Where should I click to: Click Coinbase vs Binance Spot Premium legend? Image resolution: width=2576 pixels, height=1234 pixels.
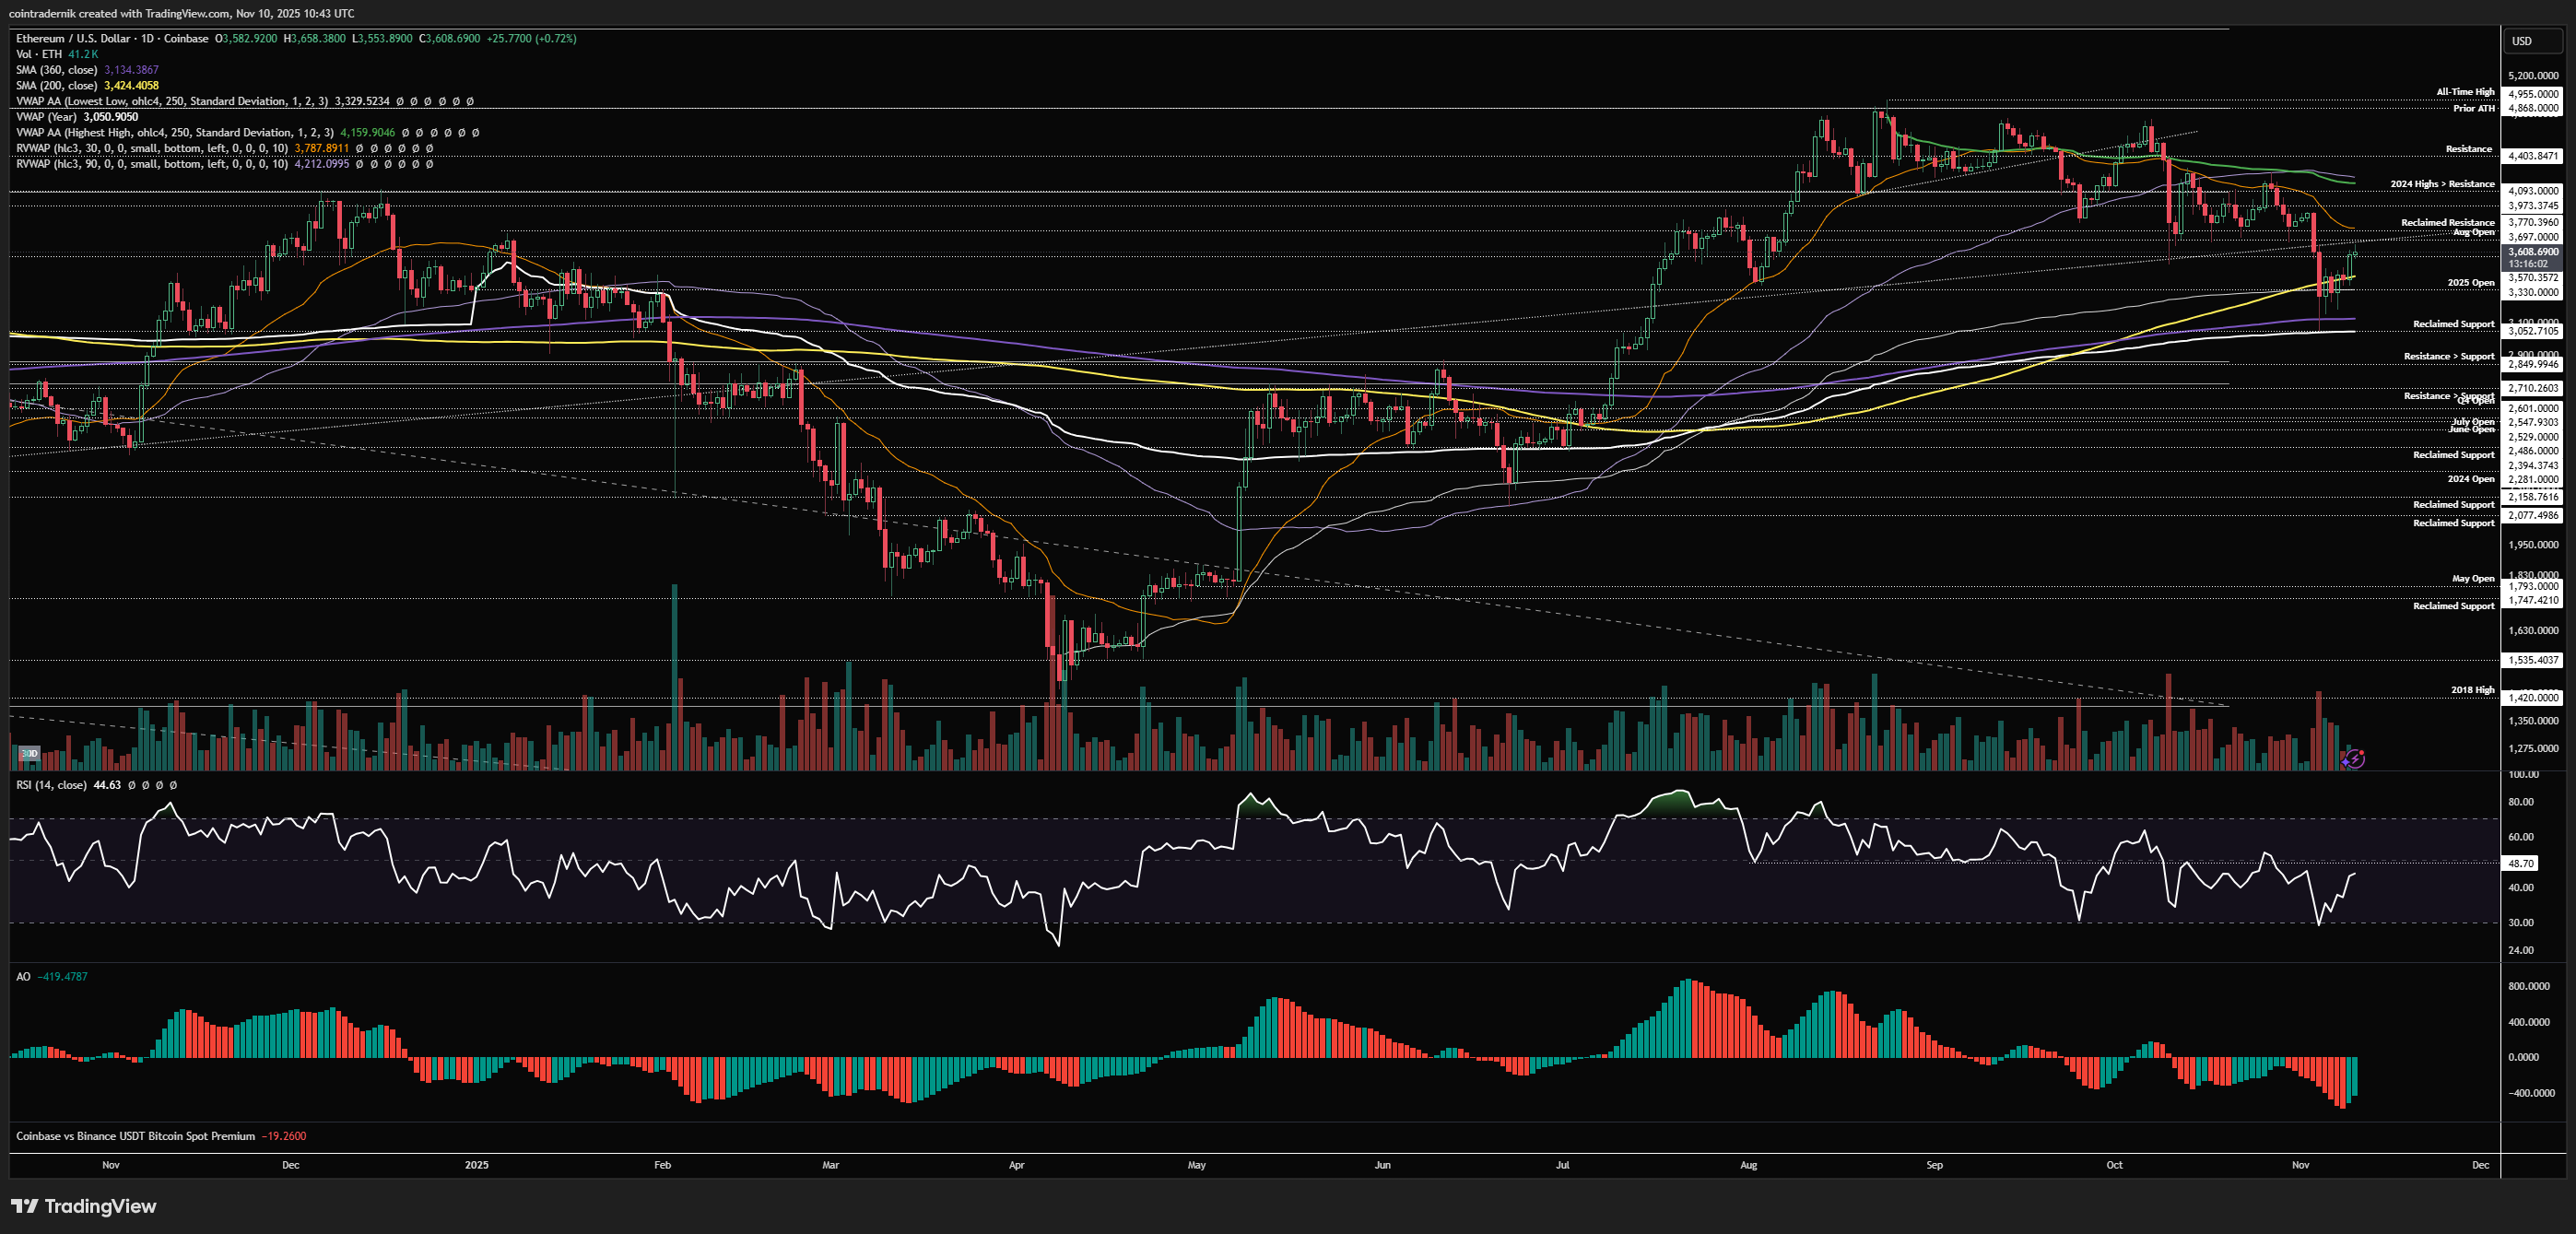pos(135,1136)
